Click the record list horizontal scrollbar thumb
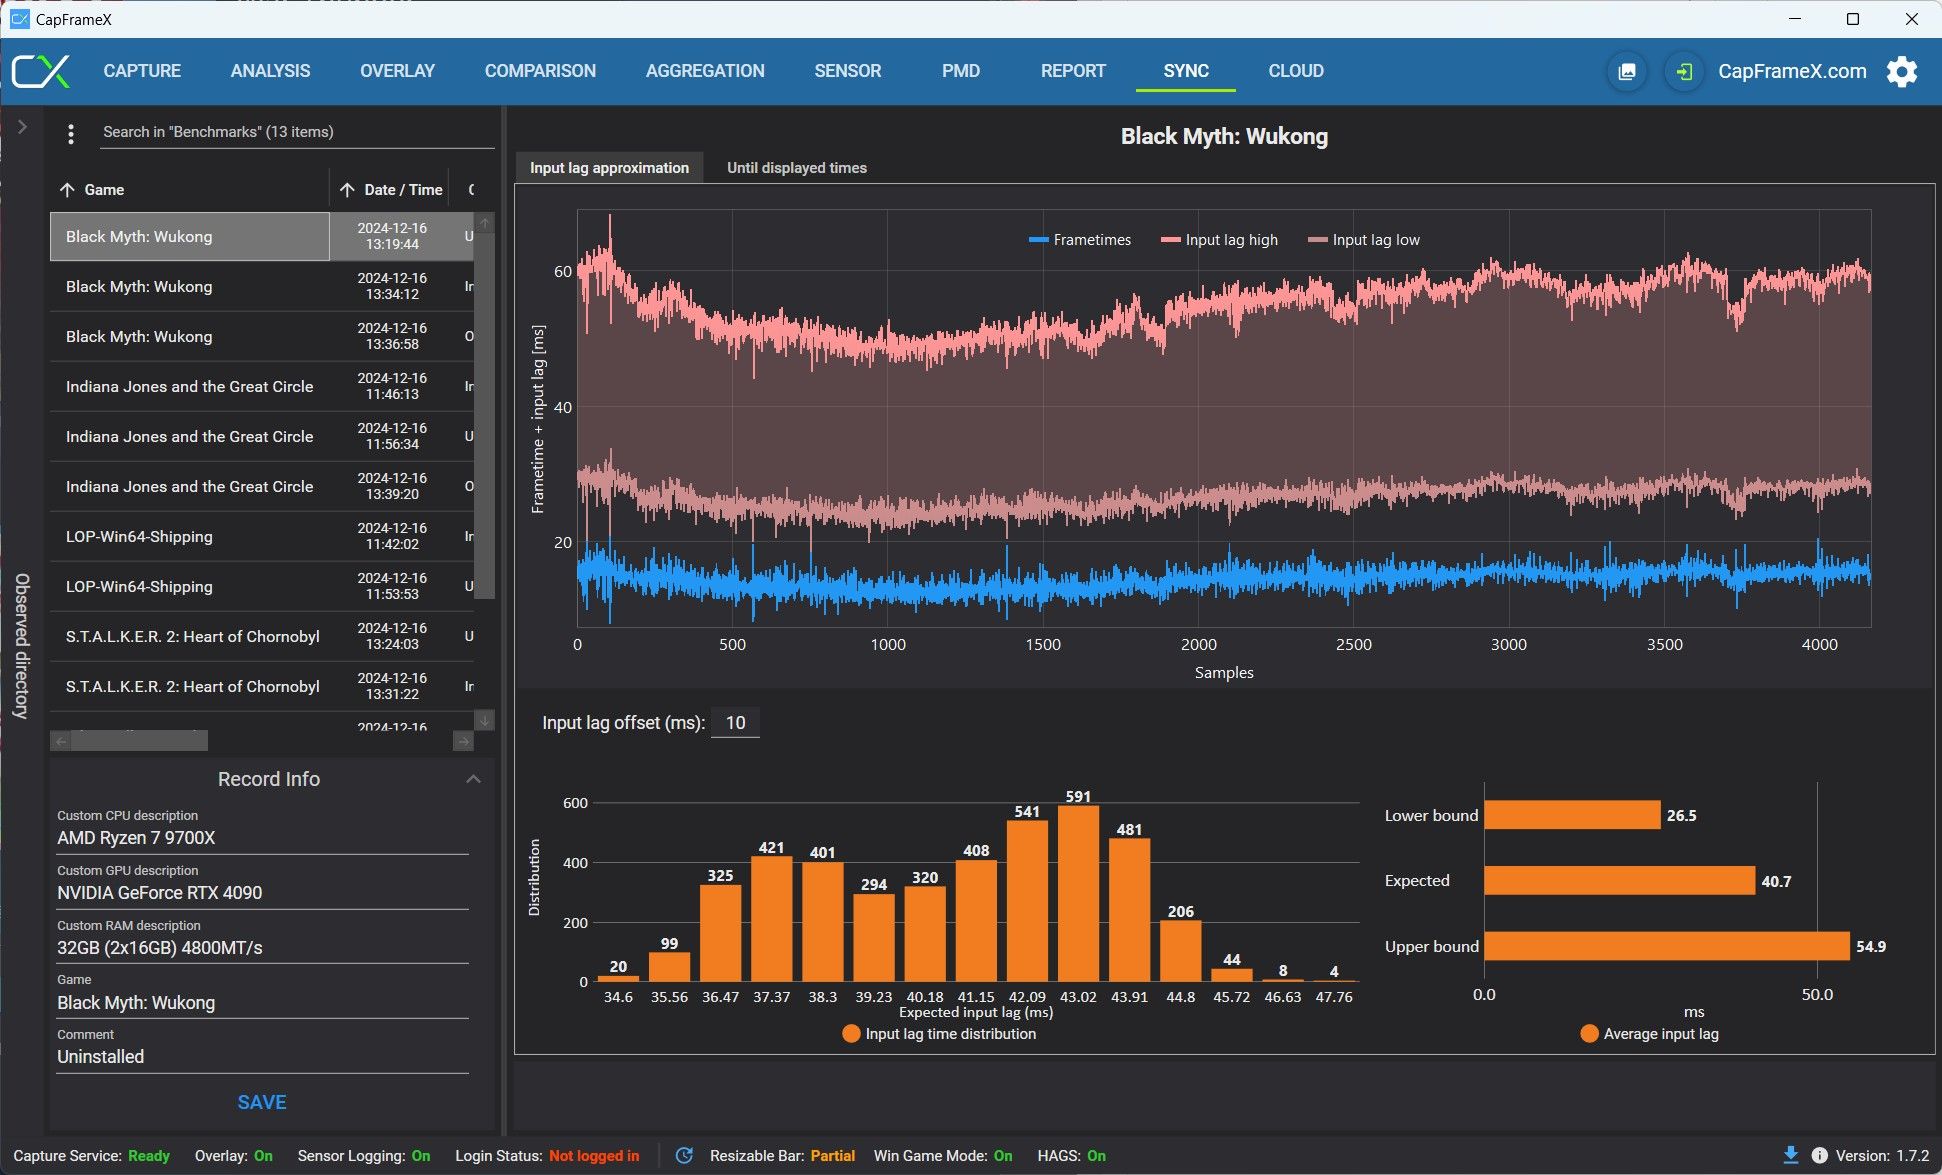 (139, 741)
